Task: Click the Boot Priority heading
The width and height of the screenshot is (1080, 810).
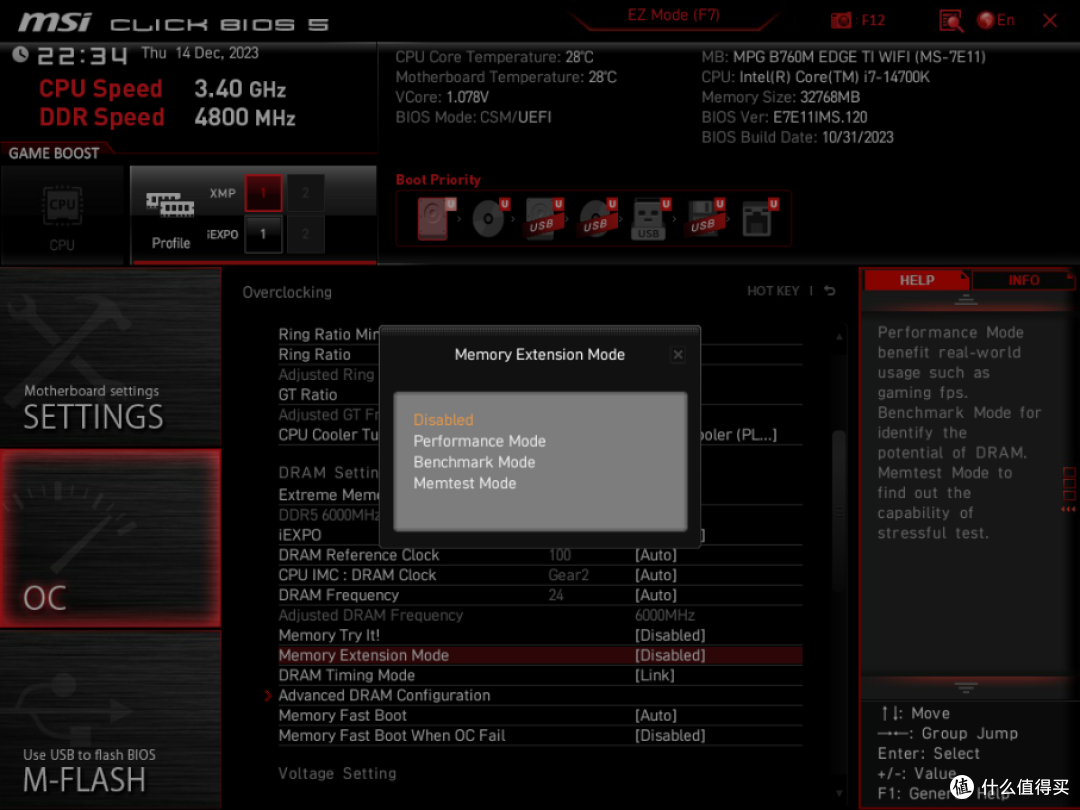Action: [438, 180]
